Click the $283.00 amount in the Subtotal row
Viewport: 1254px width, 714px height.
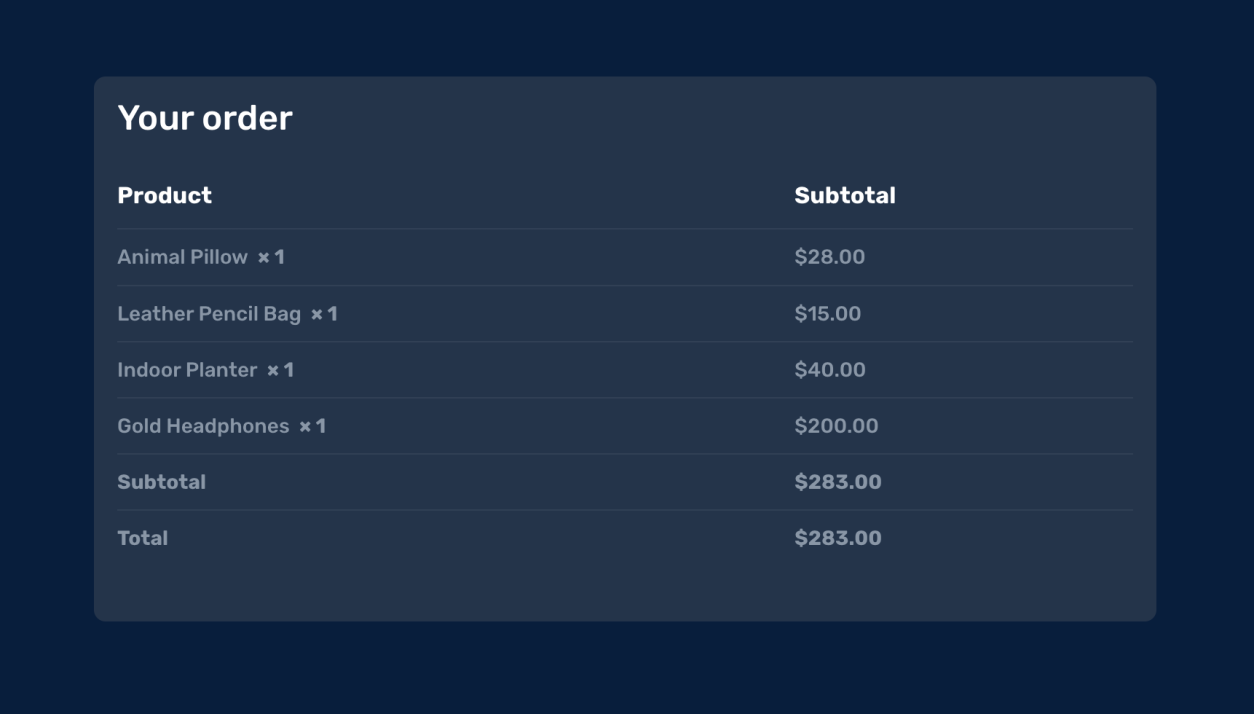tap(837, 482)
